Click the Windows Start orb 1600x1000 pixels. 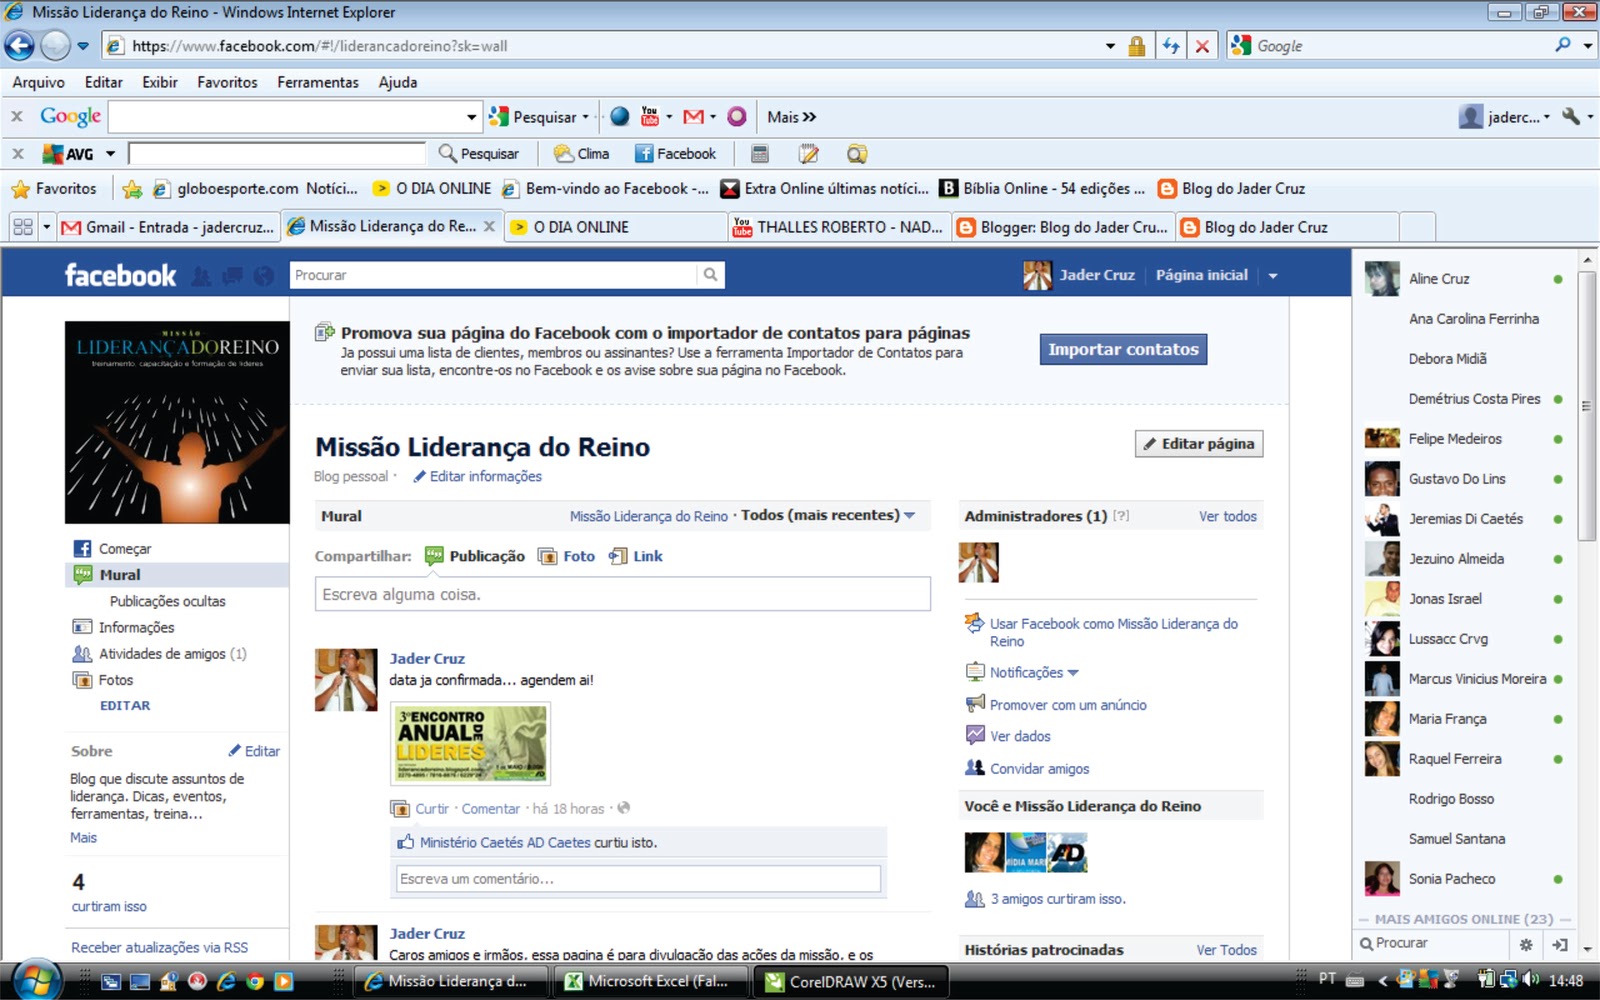point(36,981)
